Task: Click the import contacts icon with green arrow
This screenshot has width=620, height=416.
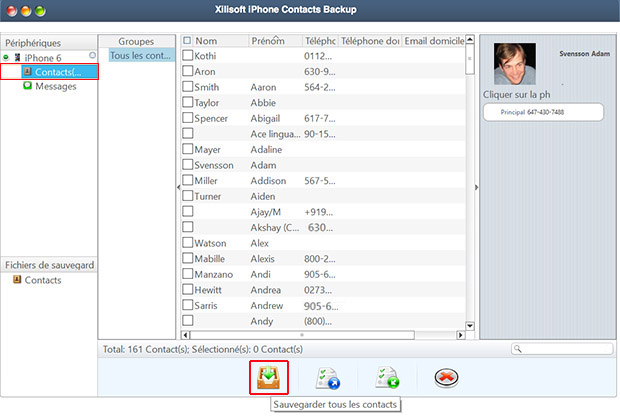Action: [387, 377]
